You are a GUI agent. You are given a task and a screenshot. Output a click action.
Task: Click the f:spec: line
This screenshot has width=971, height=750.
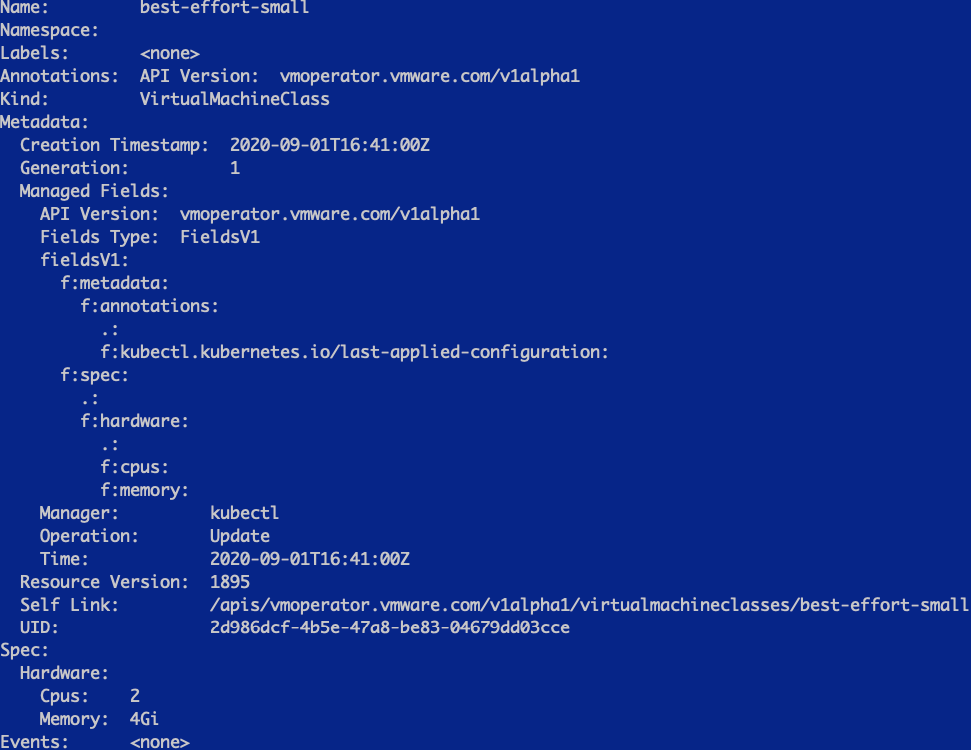click(x=94, y=375)
